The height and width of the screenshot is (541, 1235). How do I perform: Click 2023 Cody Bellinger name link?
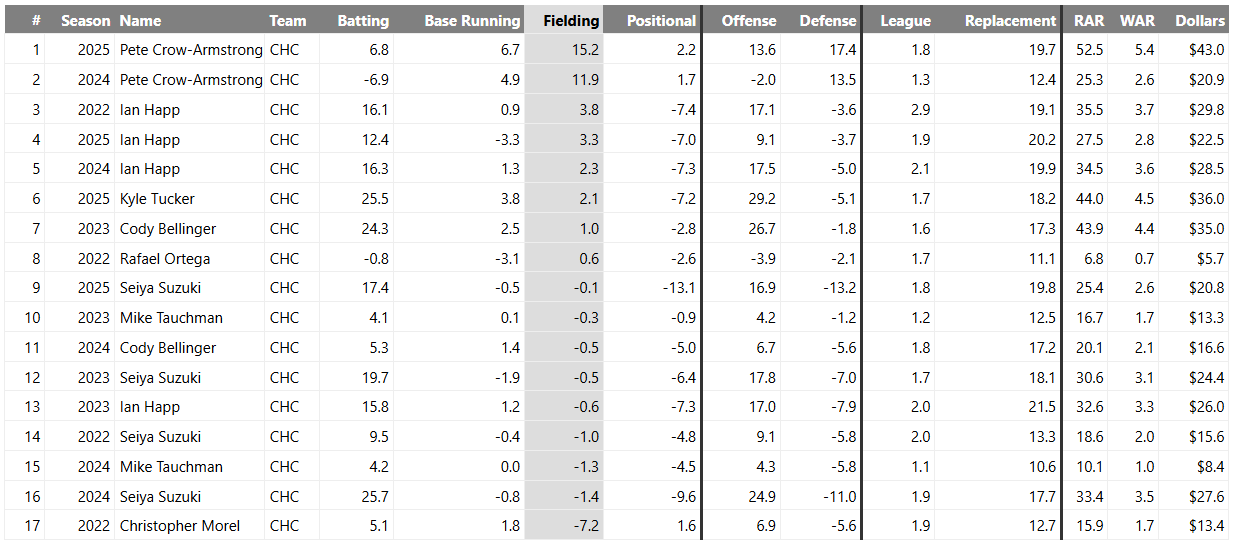168,229
